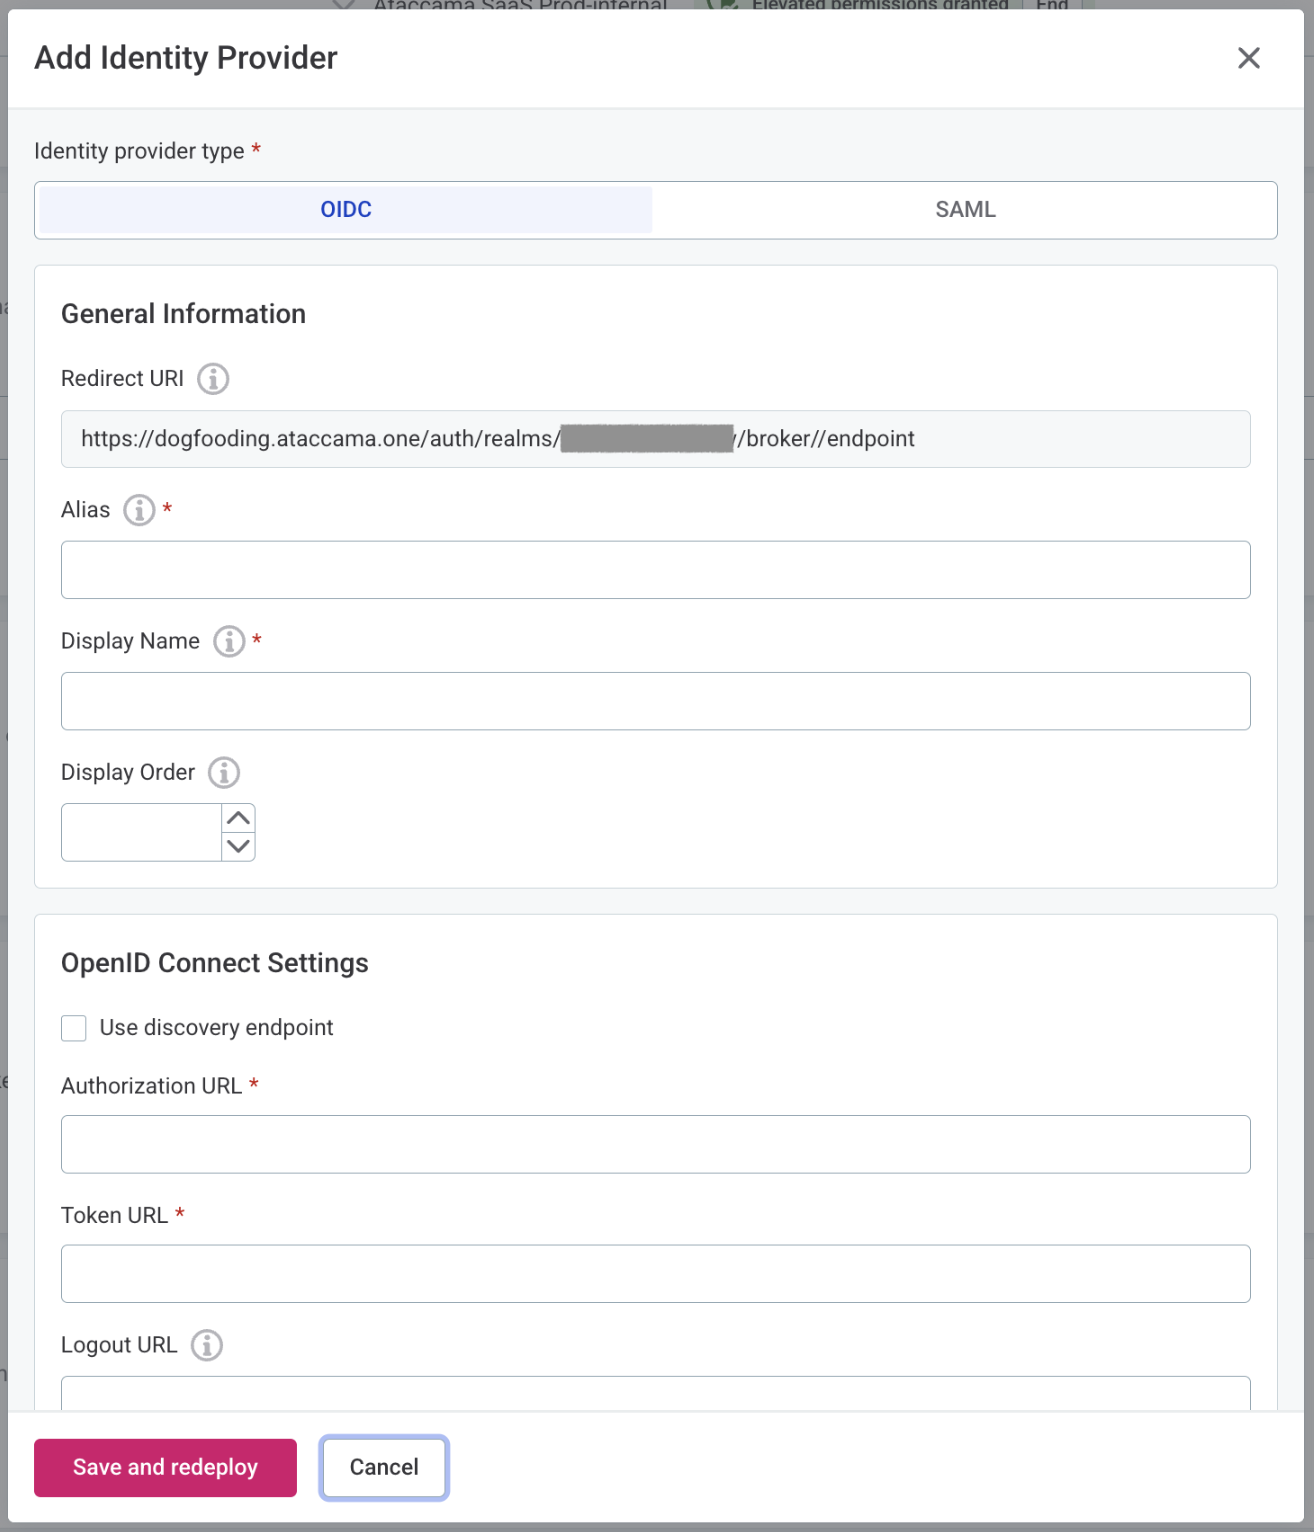Increment Display Order with the up arrow
Screen dimensions: 1314x1532
(x=237, y=818)
